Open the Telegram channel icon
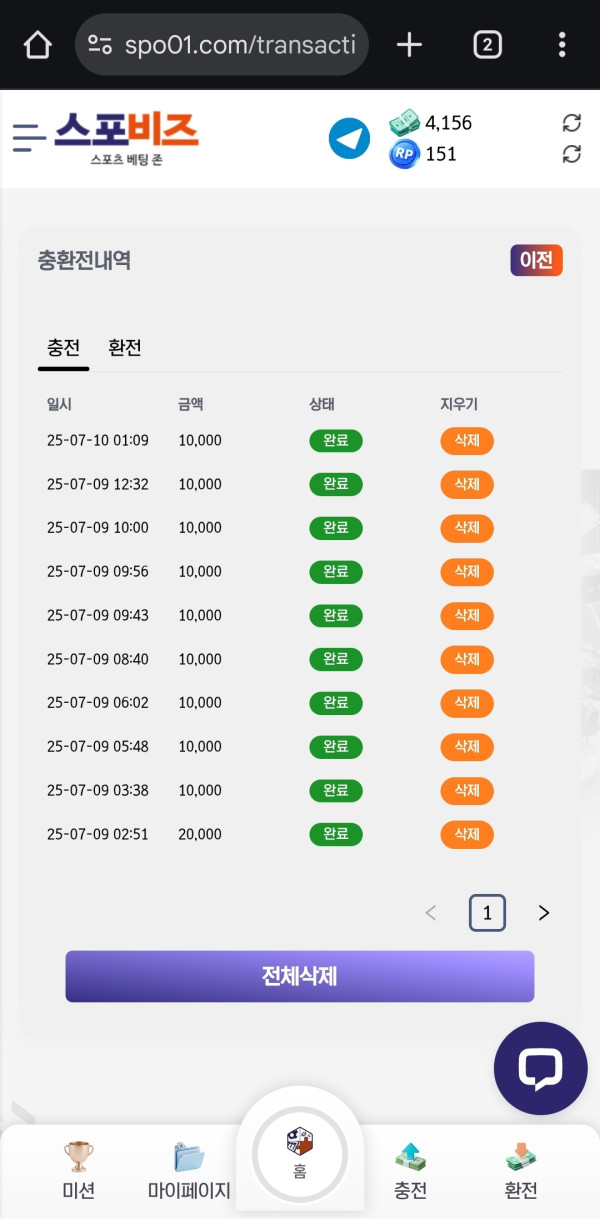 tap(349, 138)
